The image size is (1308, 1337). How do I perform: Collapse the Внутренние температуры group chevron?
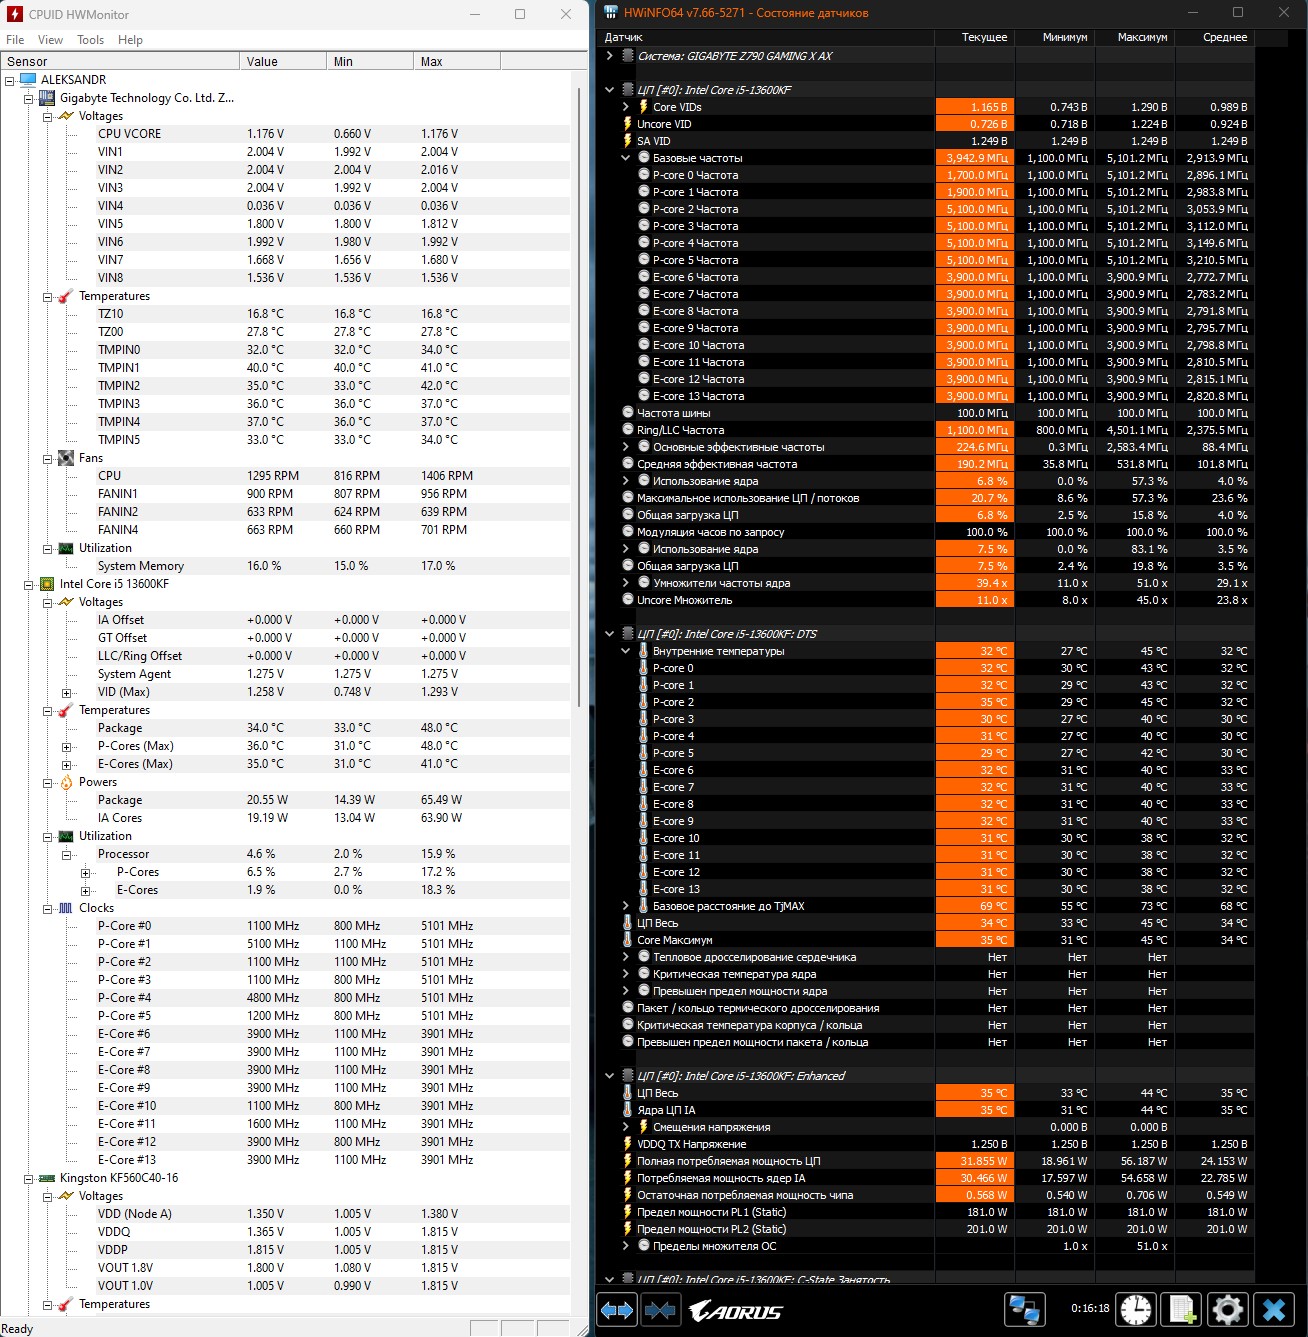626,651
